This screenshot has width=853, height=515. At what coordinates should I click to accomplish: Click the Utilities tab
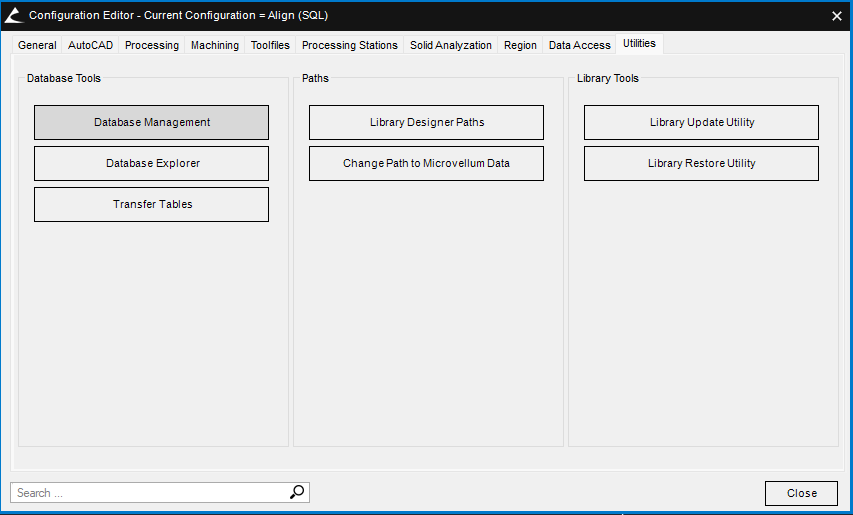click(x=639, y=44)
